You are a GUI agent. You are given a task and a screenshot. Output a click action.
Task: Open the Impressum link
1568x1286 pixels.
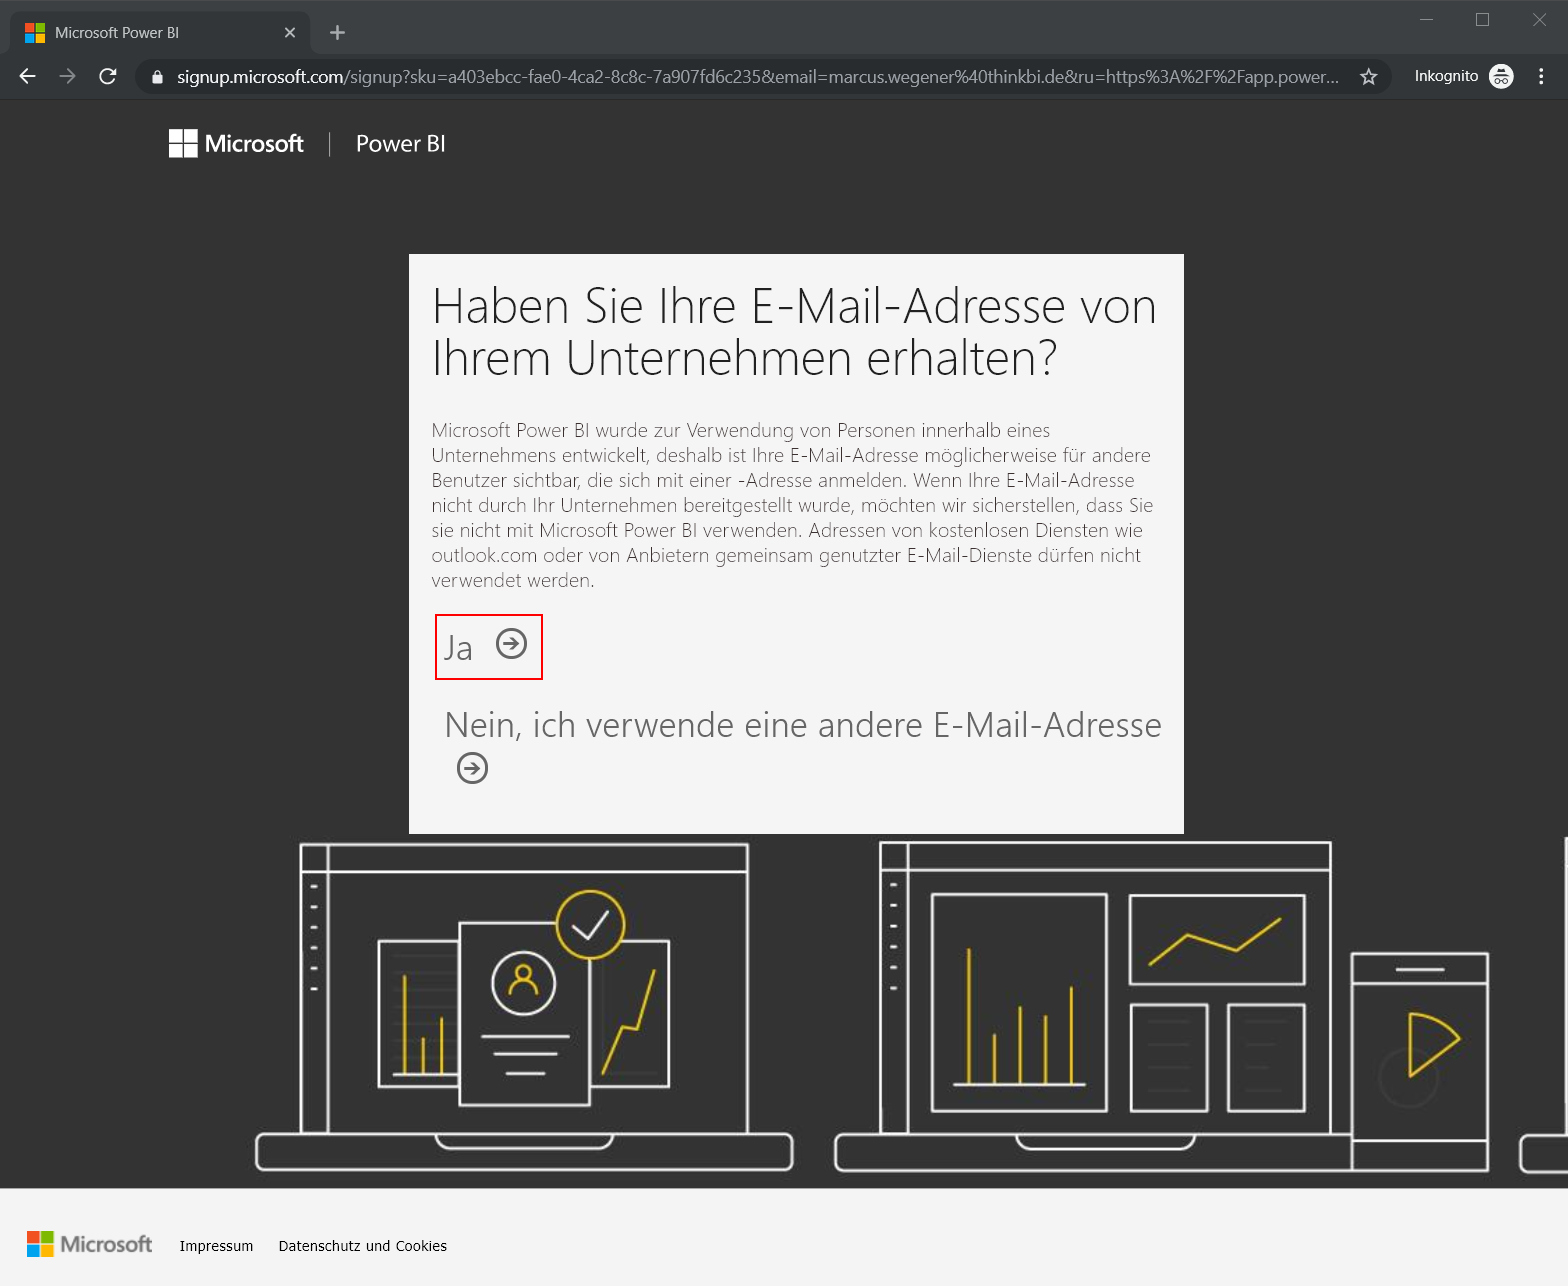pyautogui.click(x=216, y=1246)
